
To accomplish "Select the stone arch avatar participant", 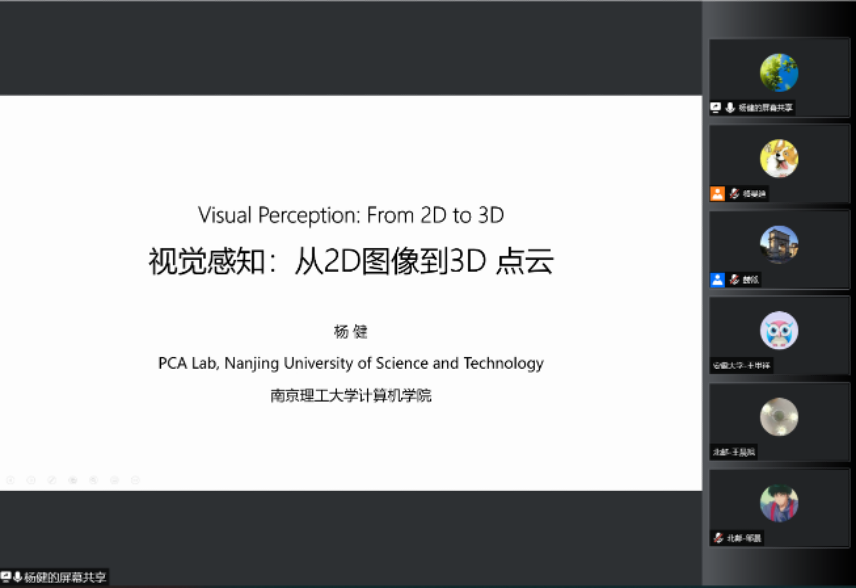I will (779, 245).
